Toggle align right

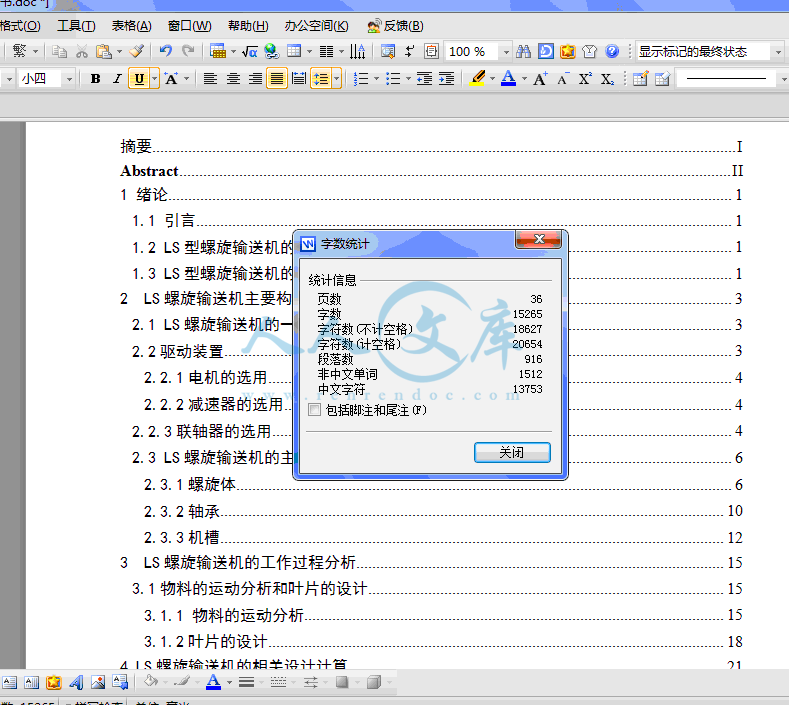point(255,79)
